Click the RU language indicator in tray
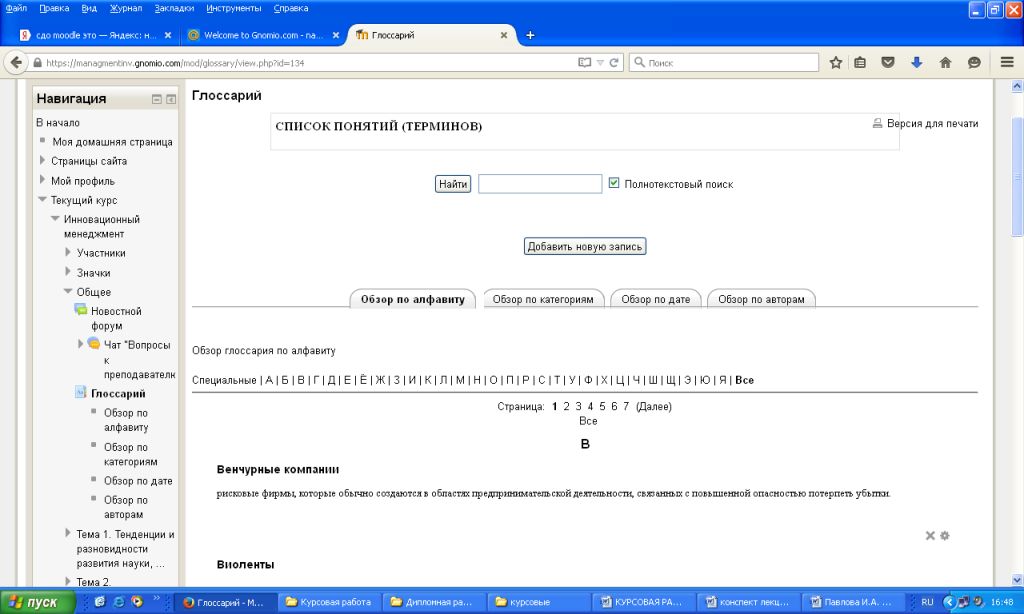This screenshot has height=614, width=1024. click(x=927, y=602)
